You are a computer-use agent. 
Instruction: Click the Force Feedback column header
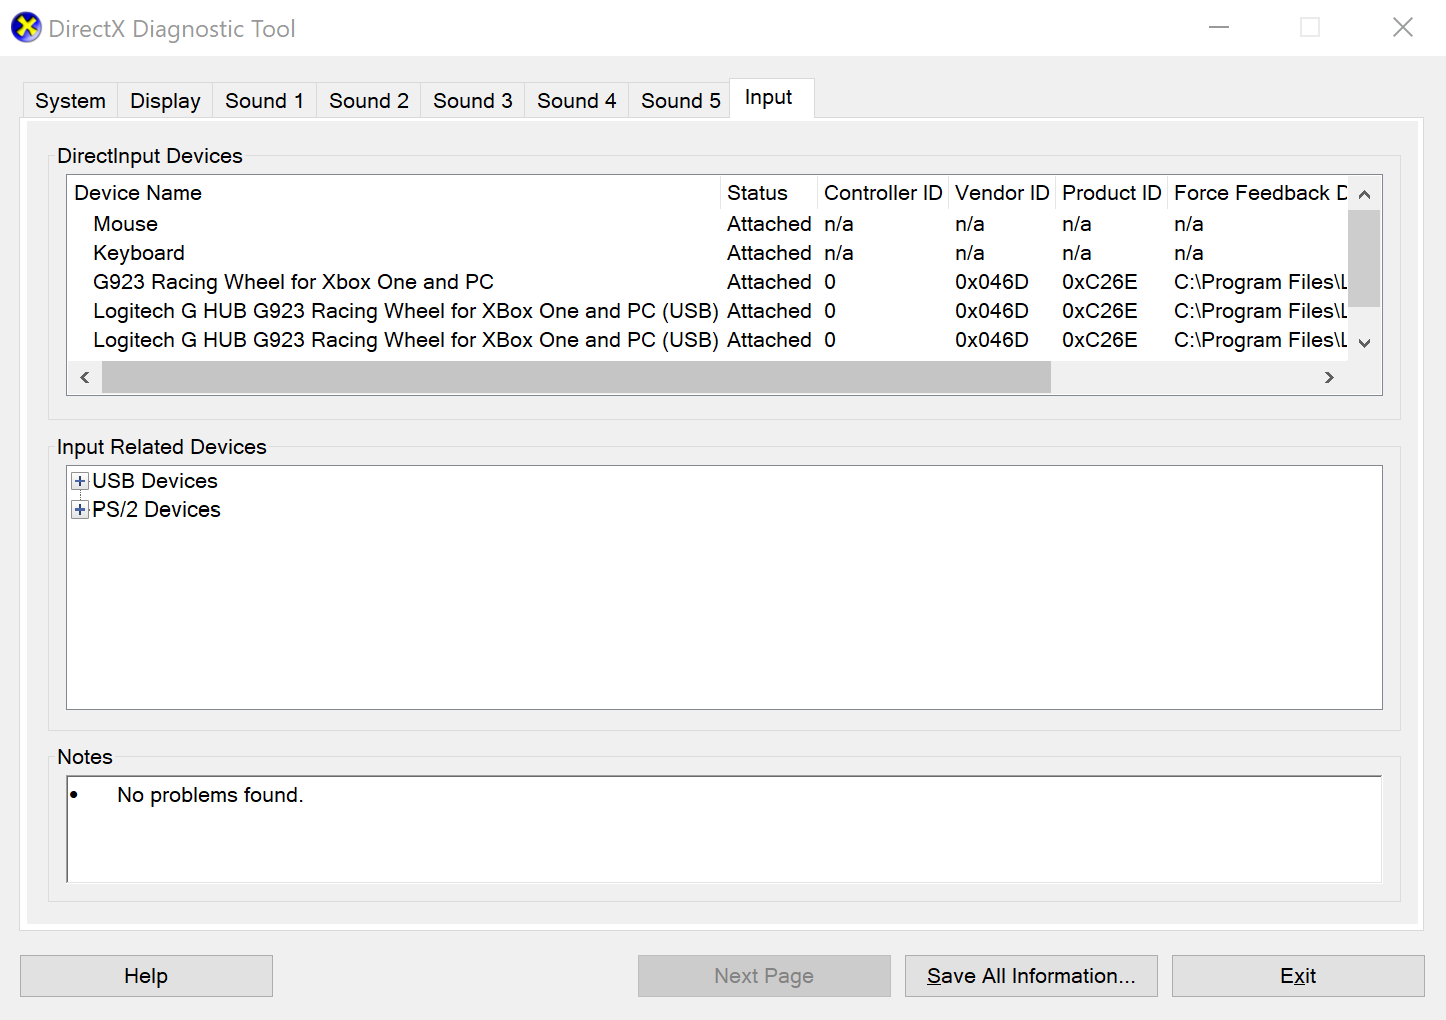coord(1258,193)
